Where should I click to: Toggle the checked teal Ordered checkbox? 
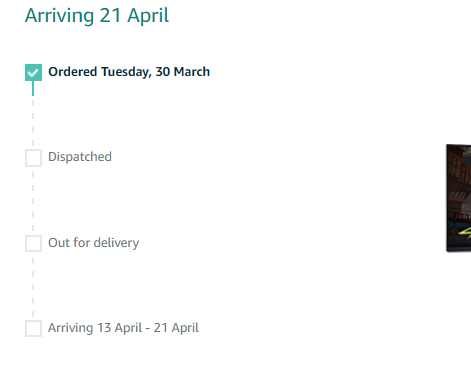click(x=33, y=72)
